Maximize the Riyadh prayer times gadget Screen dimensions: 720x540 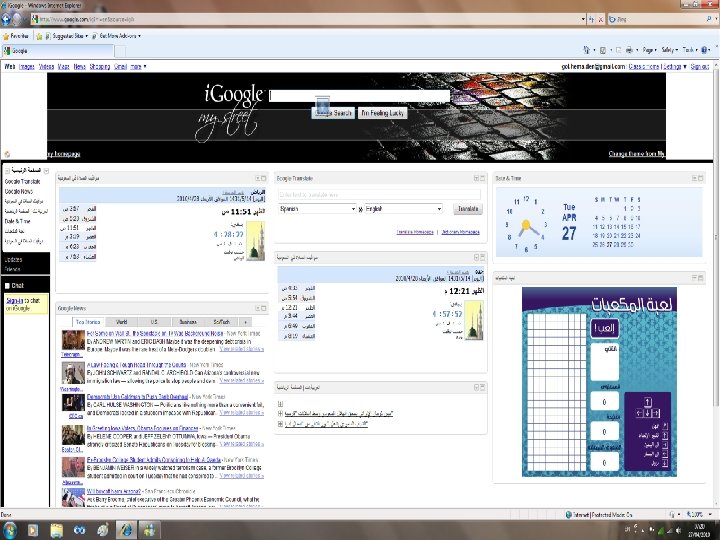click(x=264, y=178)
